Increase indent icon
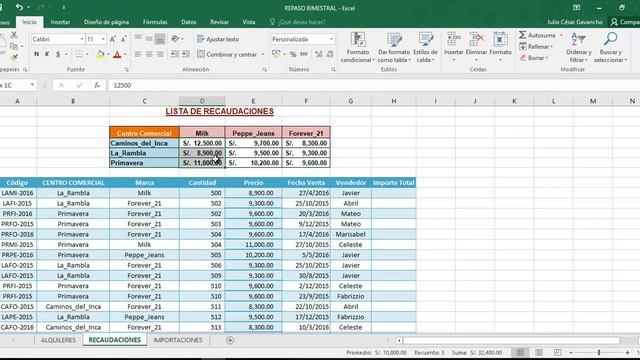This screenshot has width=640, height=360. click(x=185, y=54)
